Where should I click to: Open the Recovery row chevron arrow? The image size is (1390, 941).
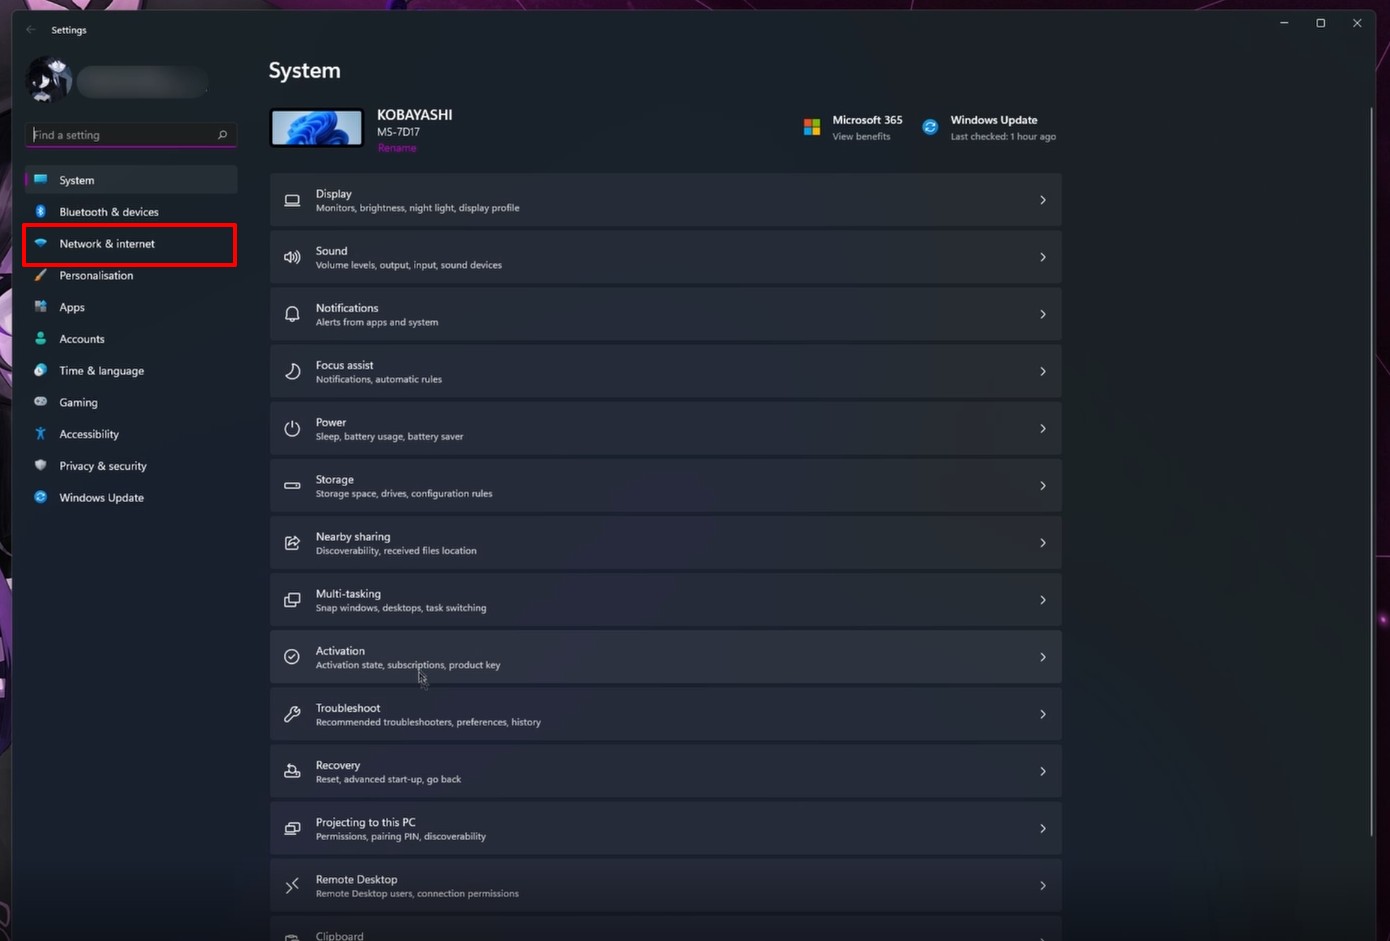pos(1042,771)
